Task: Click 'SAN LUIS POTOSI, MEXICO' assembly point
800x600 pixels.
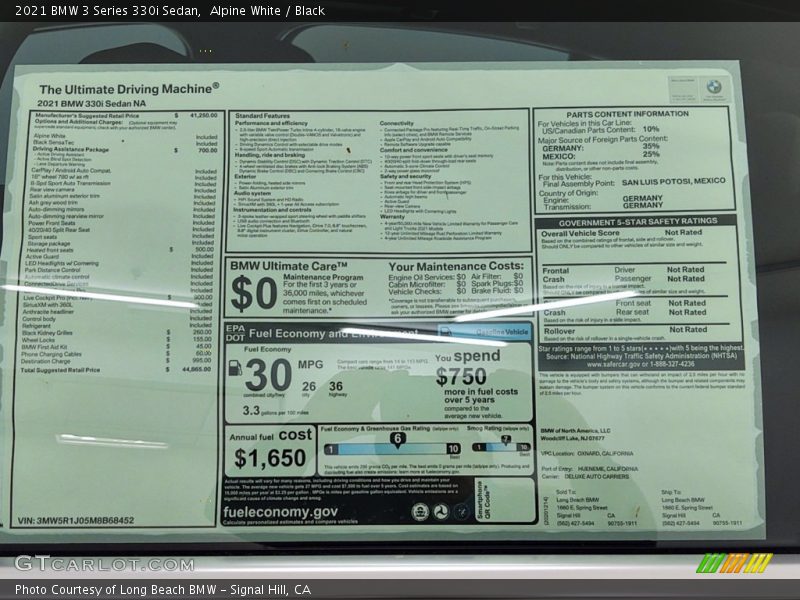Action: (673, 182)
